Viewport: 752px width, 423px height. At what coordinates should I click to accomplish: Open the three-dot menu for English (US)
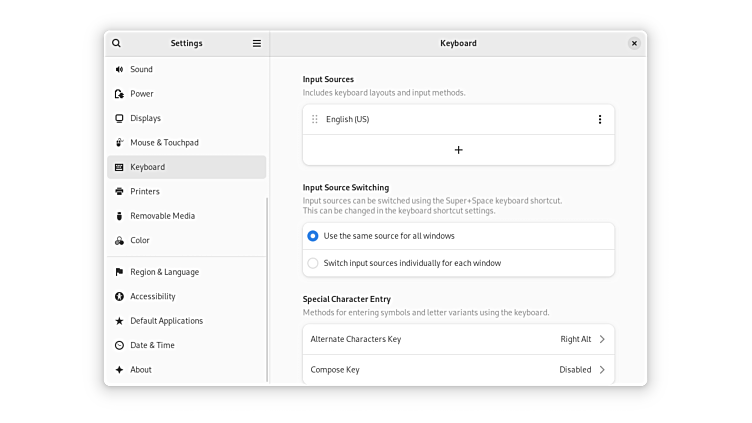(600, 119)
